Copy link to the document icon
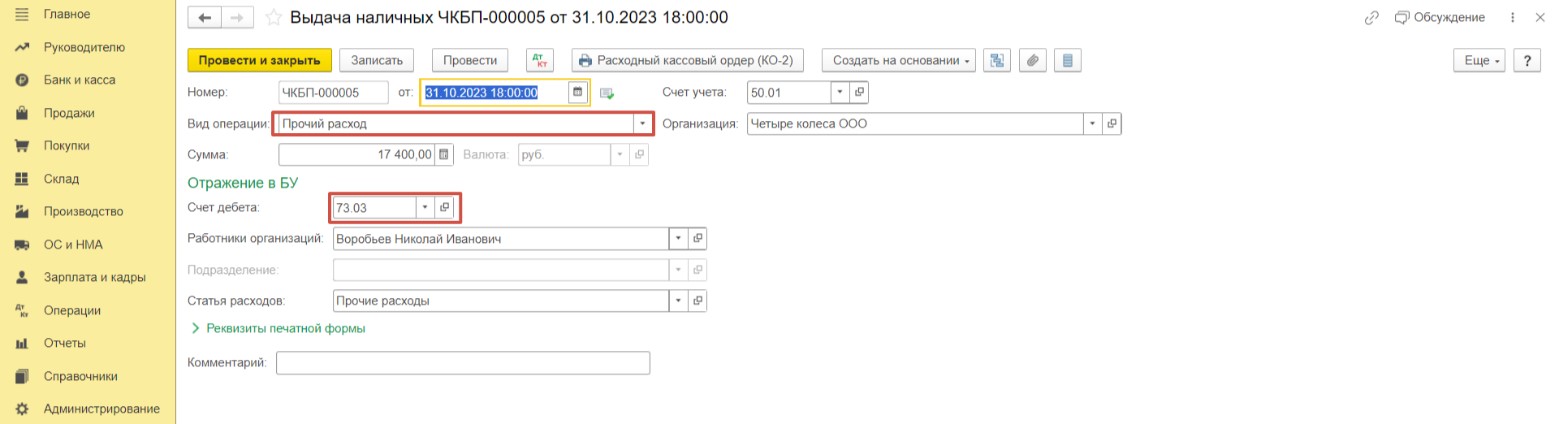The width and height of the screenshot is (1559, 424). coord(1371,18)
